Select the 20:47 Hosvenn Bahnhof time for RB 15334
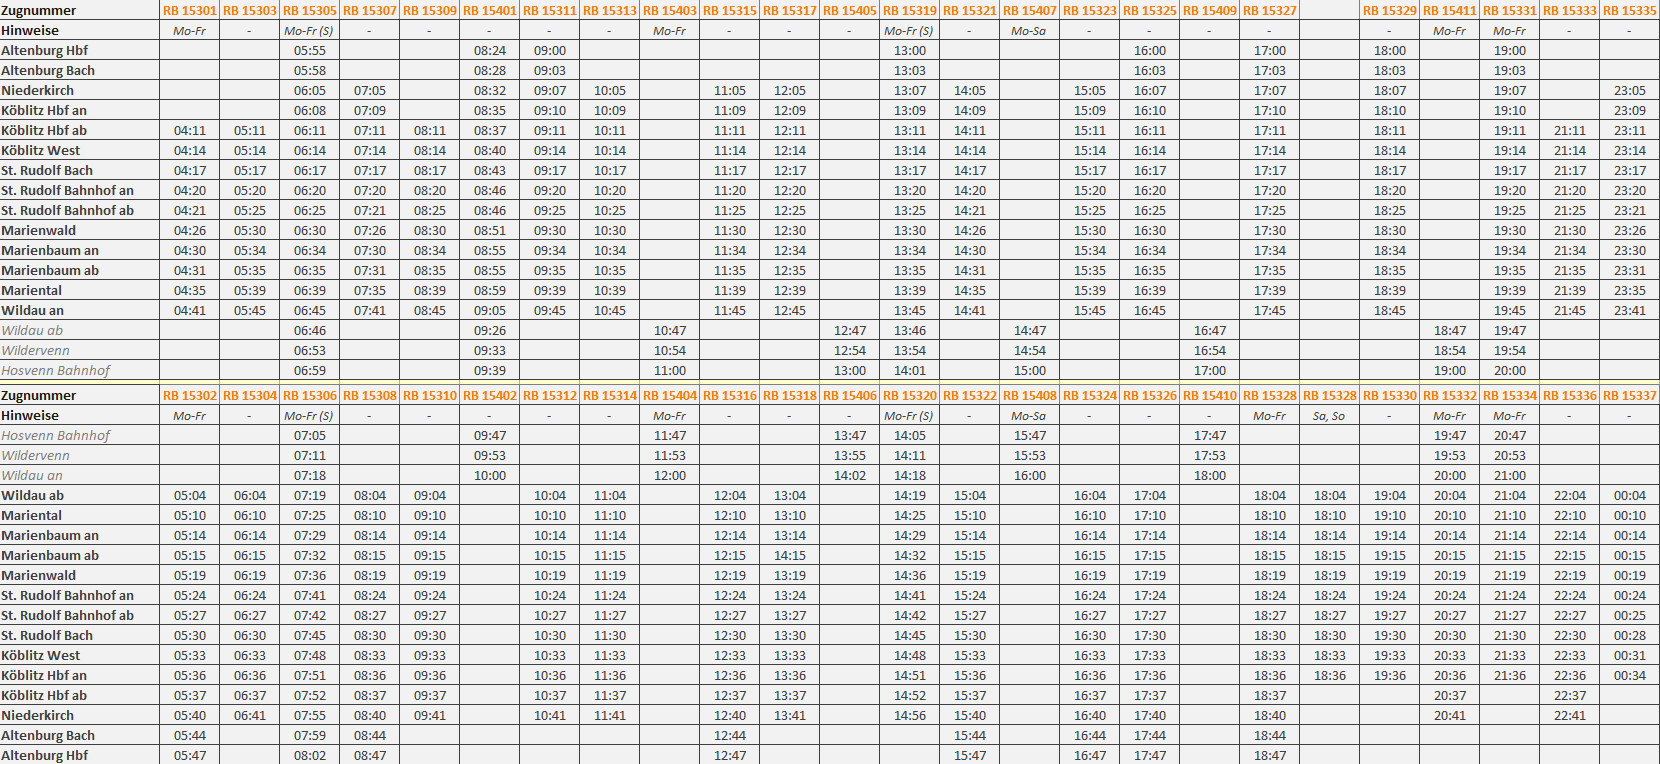This screenshot has height=764, width=1660. tap(1510, 435)
